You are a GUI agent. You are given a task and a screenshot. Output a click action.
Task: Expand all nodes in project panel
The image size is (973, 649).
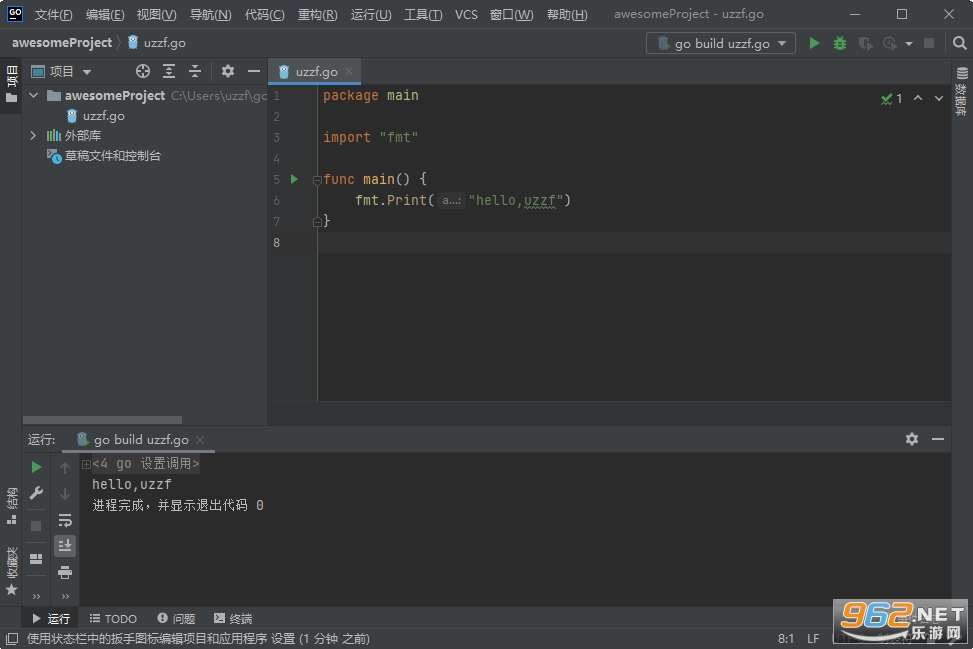pyautogui.click(x=169, y=71)
